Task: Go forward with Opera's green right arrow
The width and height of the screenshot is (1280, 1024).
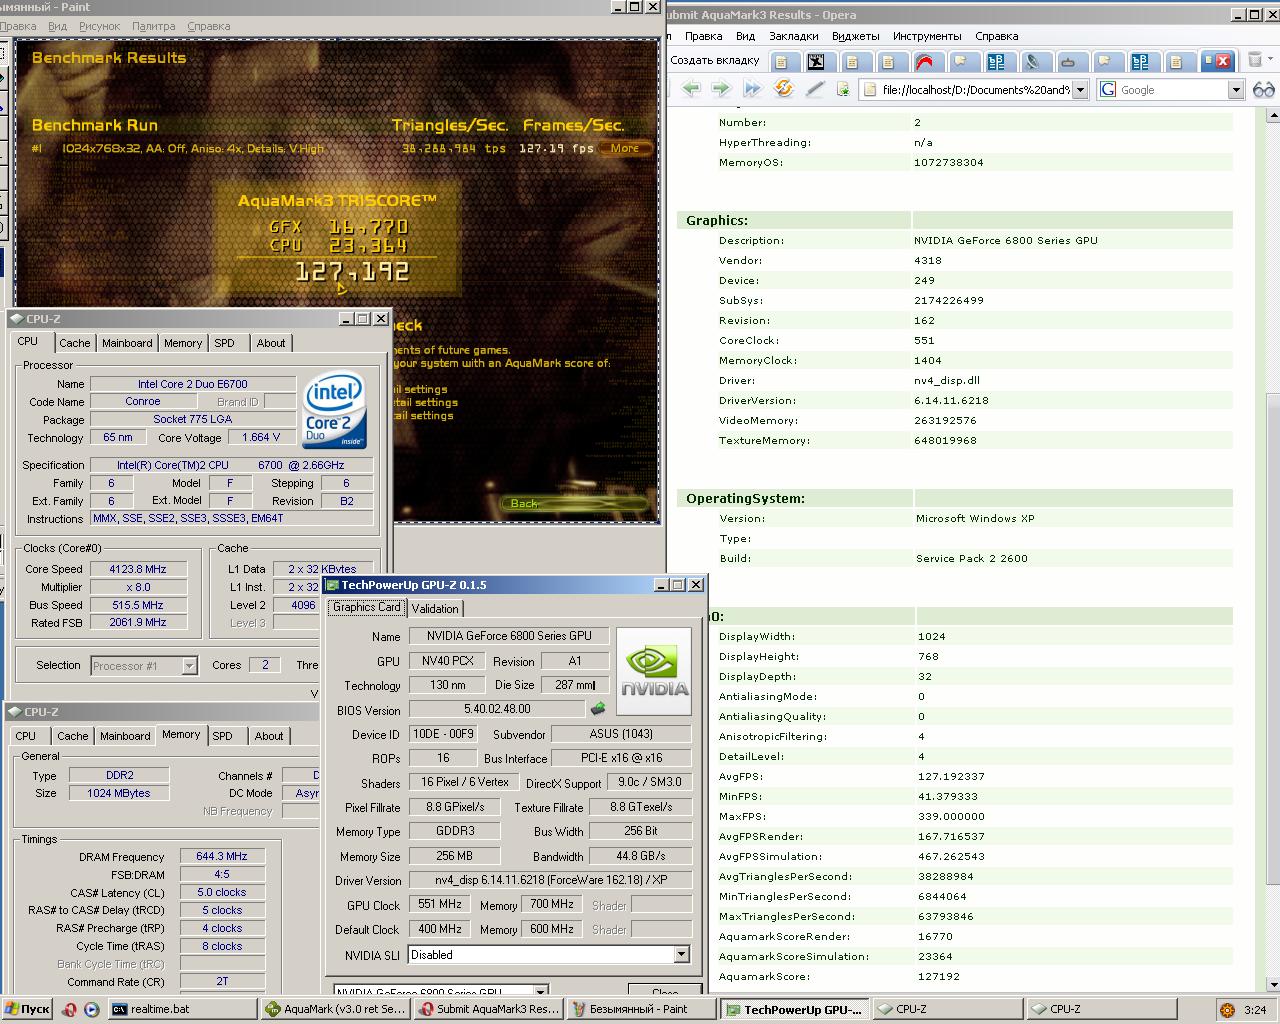Action: [x=721, y=89]
